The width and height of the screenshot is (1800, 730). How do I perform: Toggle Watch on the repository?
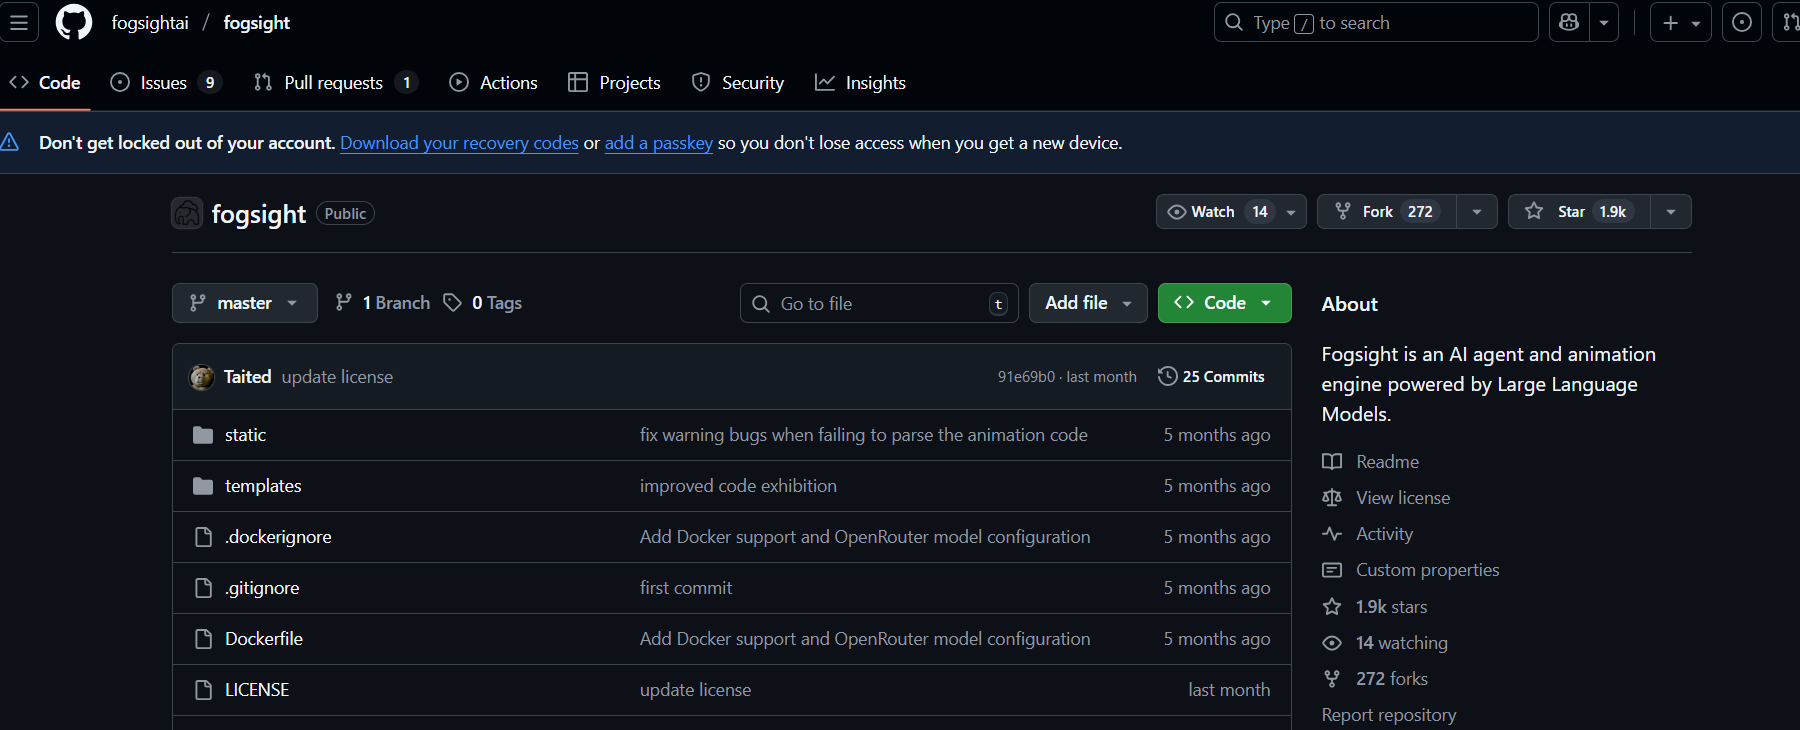point(1214,212)
